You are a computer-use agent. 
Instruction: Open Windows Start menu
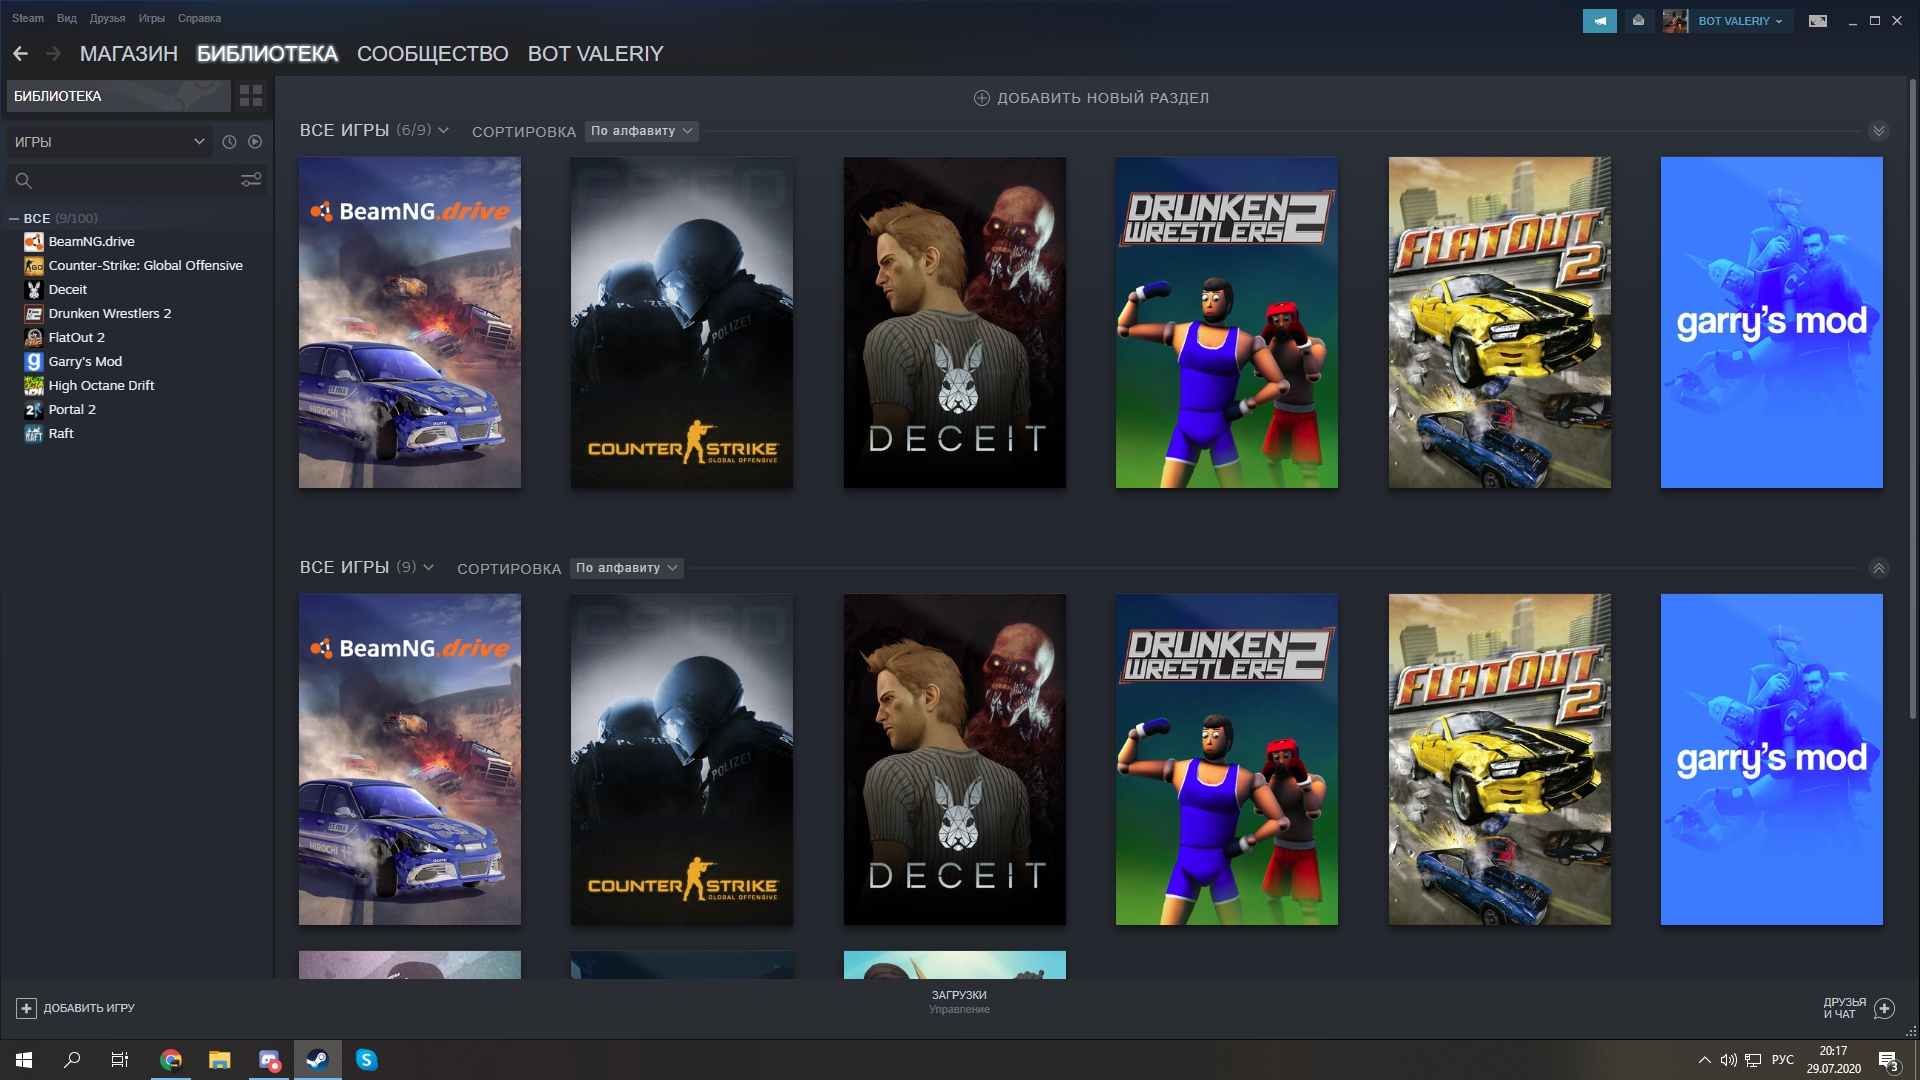[24, 1060]
